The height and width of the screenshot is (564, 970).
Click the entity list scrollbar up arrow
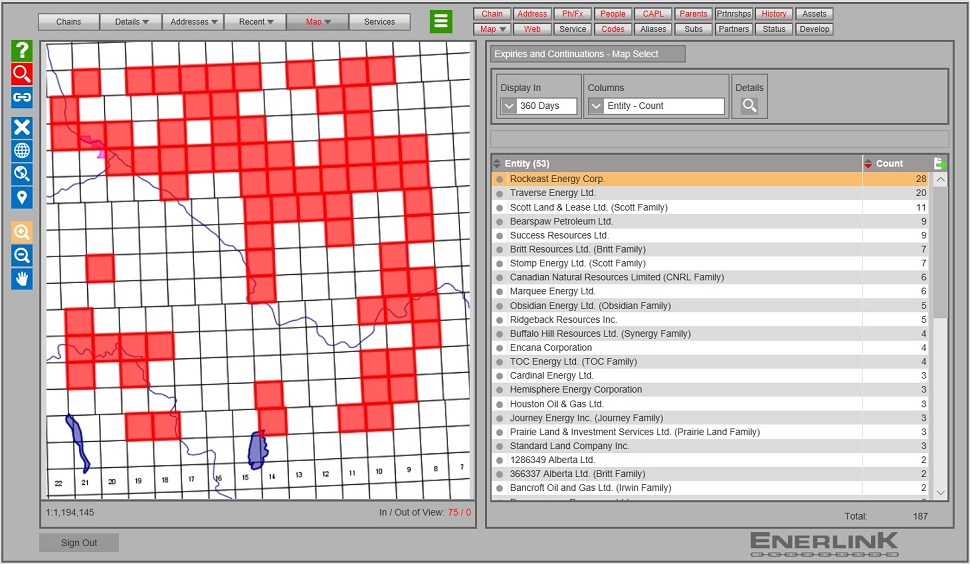pos(940,179)
